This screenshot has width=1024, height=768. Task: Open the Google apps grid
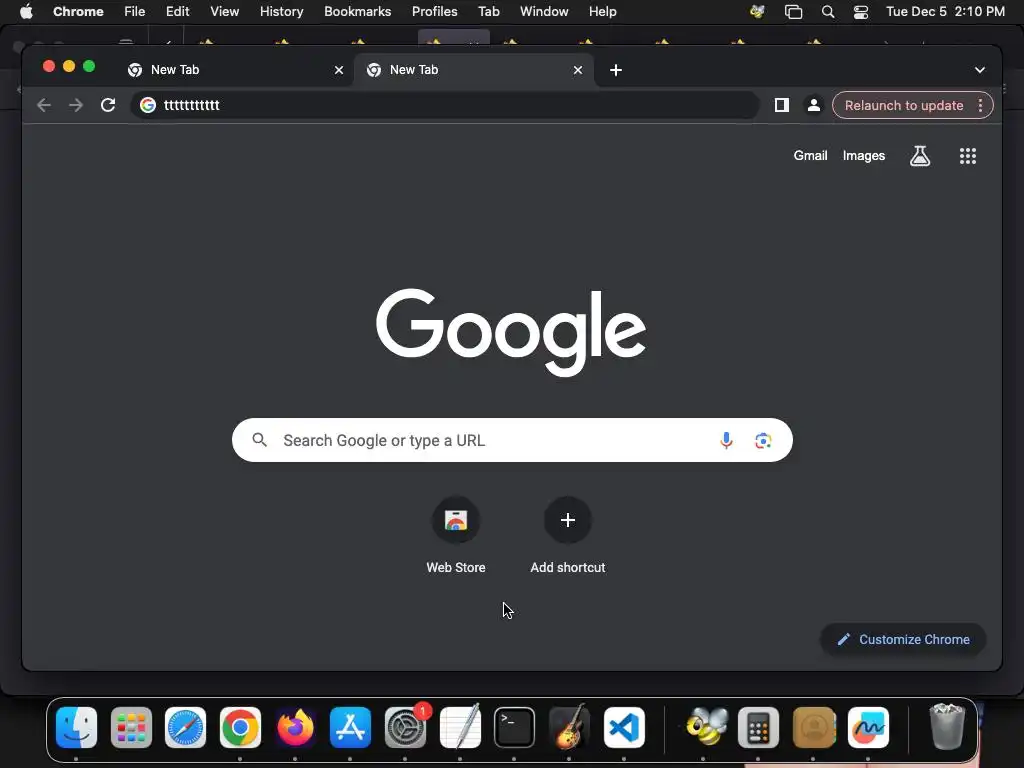(968, 155)
